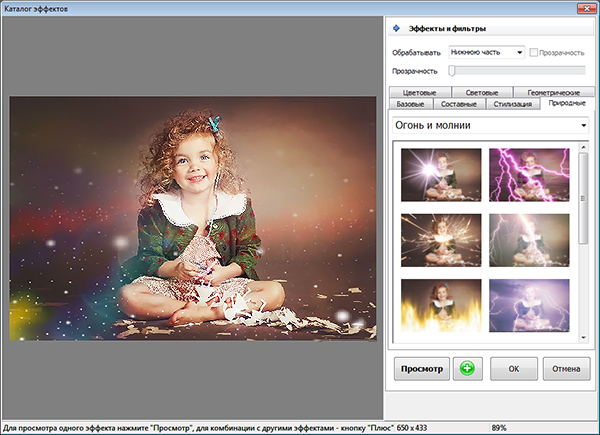Screen dimensions: 600x435
Task: Toggle the Прозрачность checkbox
Action: click(535, 52)
